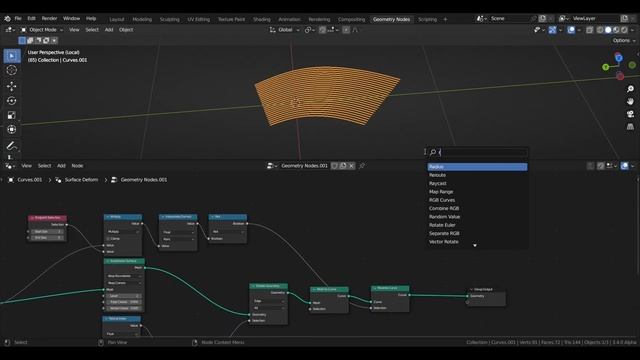Image resolution: width=640 pixels, height=360 pixels.
Task: Open Object Mode dropdown
Action: tap(42, 30)
